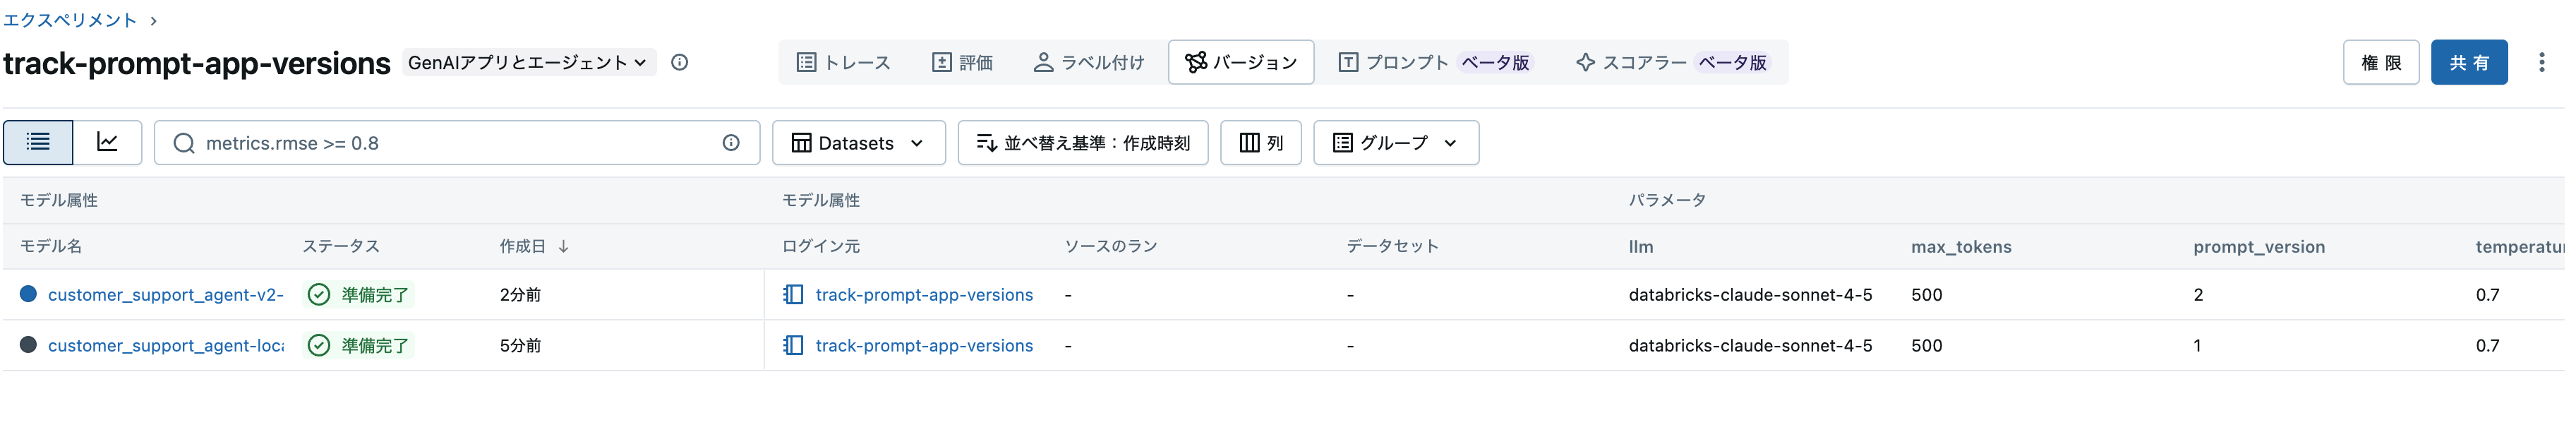Open the エクスペリメント breadcrumb link
The height and width of the screenshot is (432, 2576).
(70, 20)
